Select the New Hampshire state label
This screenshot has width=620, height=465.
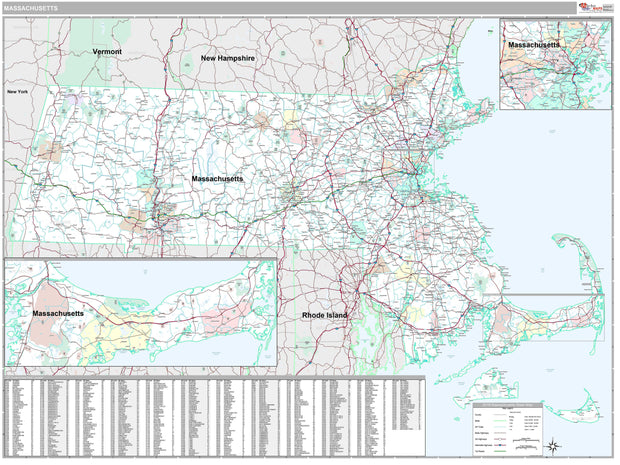[x=228, y=58]
